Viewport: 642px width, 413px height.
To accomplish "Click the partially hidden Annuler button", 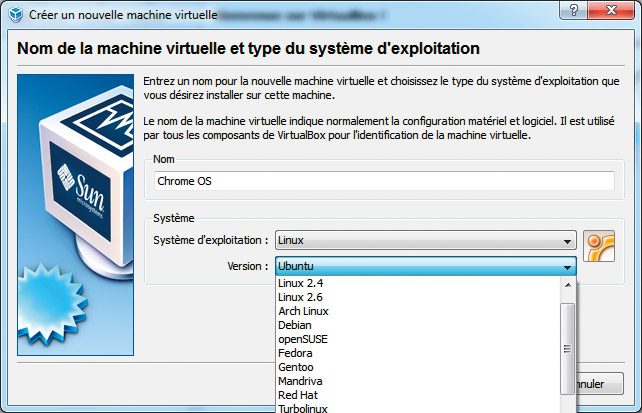I will [x=600, y=384].
